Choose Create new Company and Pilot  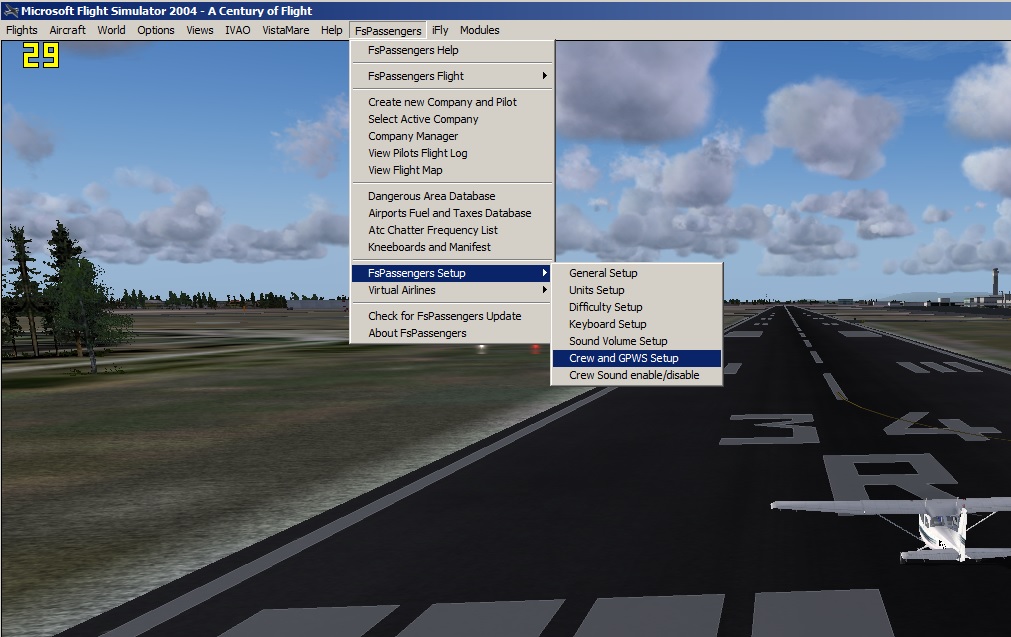pos(453,102)
